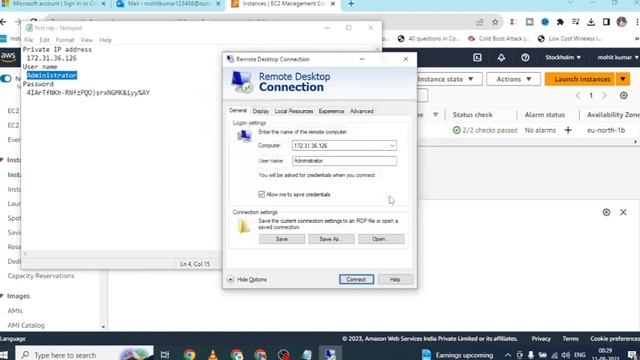This screenshot has width=640, height=360.
Task: Toggle the new EC2 experience switch
Action: tap(6, 78)
